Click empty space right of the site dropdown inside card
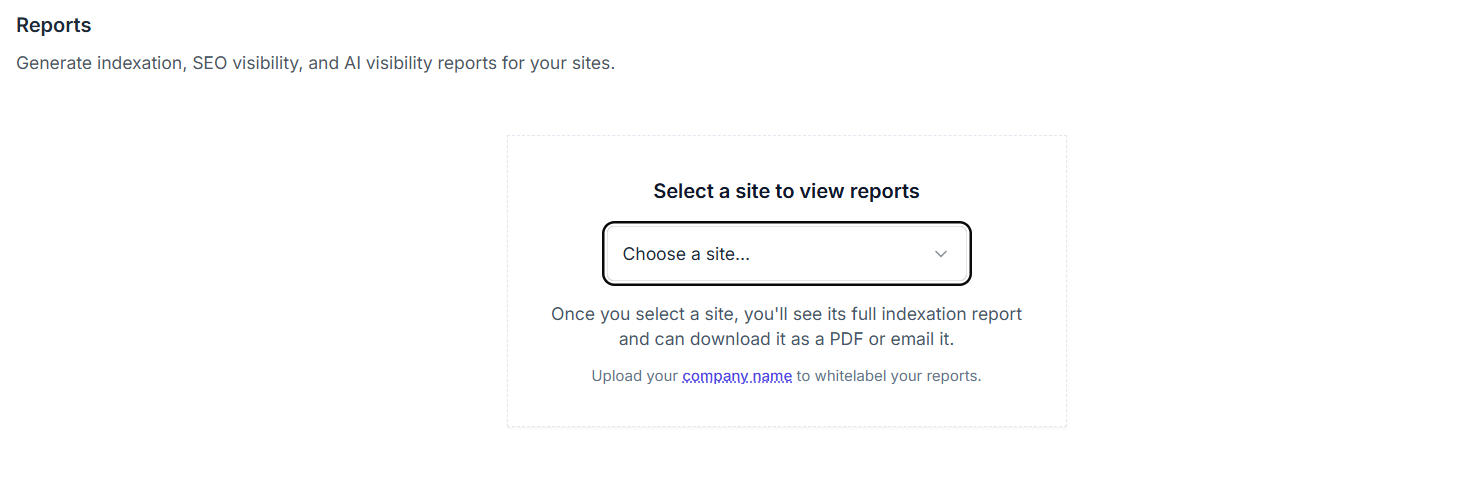 (x=1018, y=254)
